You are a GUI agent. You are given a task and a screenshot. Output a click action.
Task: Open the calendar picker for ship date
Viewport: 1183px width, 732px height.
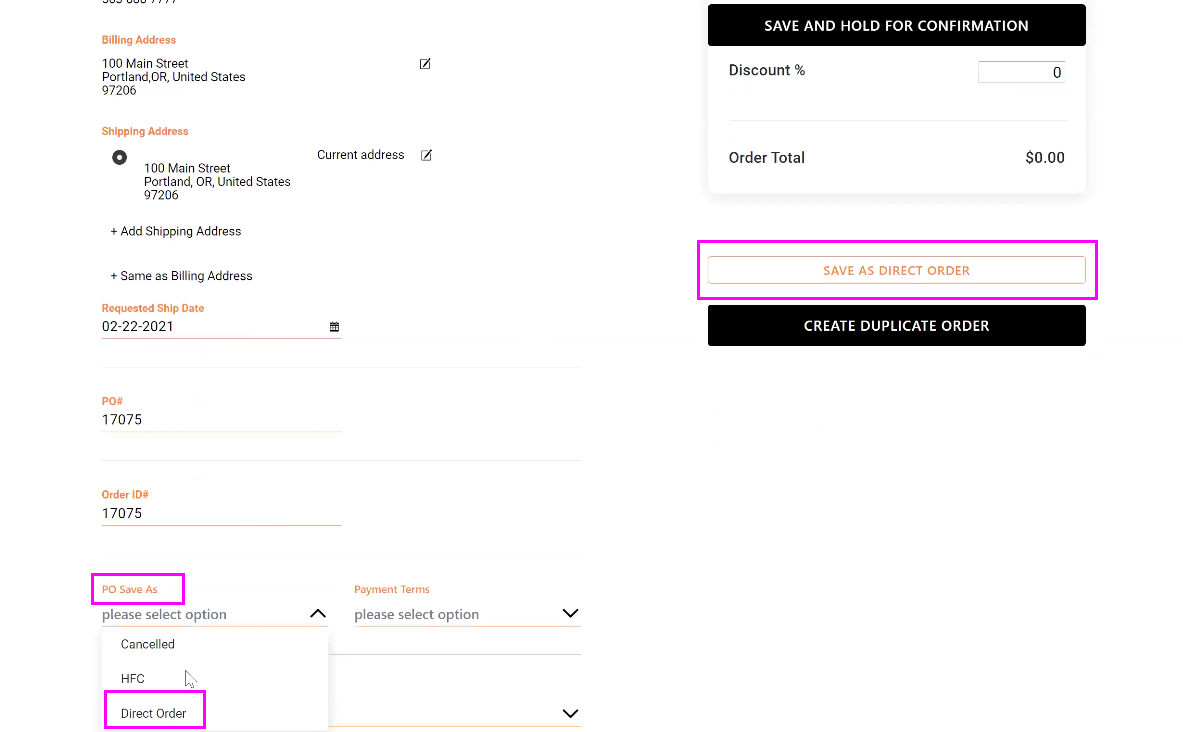click(334, 327)
